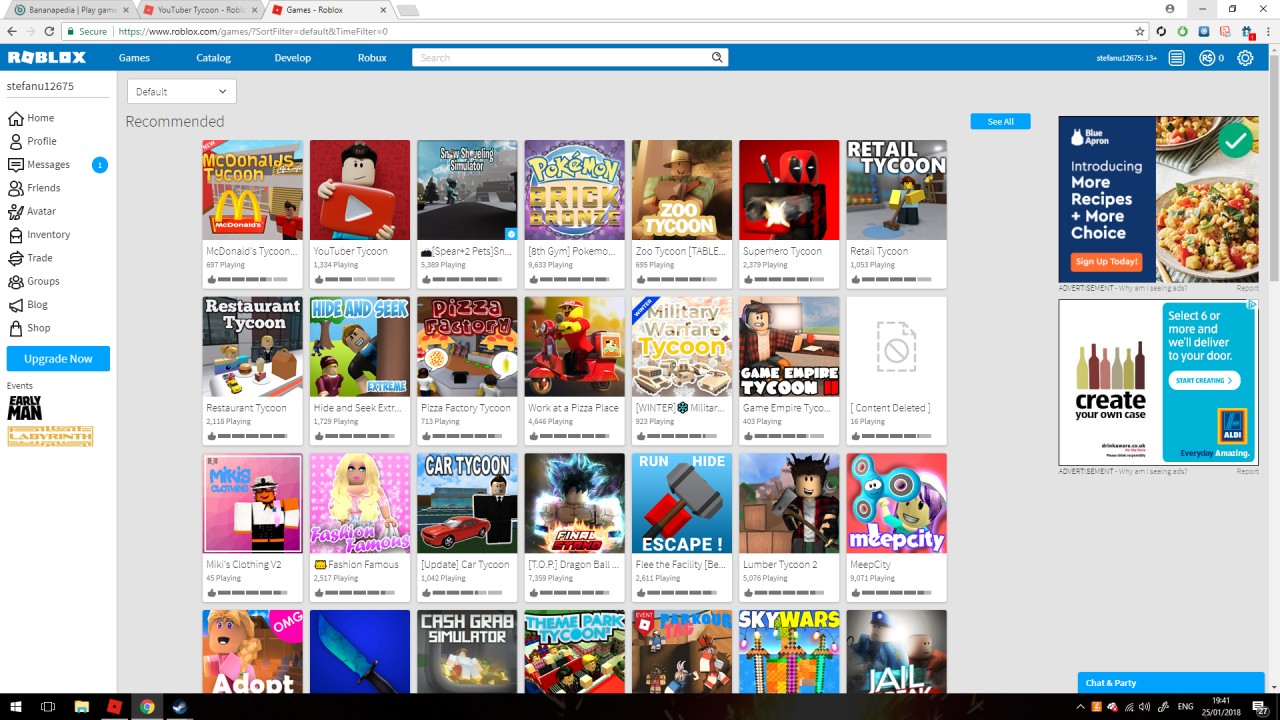Screen dimensions: 1280x720
Task: Open the Zoo Tycoon game thumbnail
Action: [682, 190]
